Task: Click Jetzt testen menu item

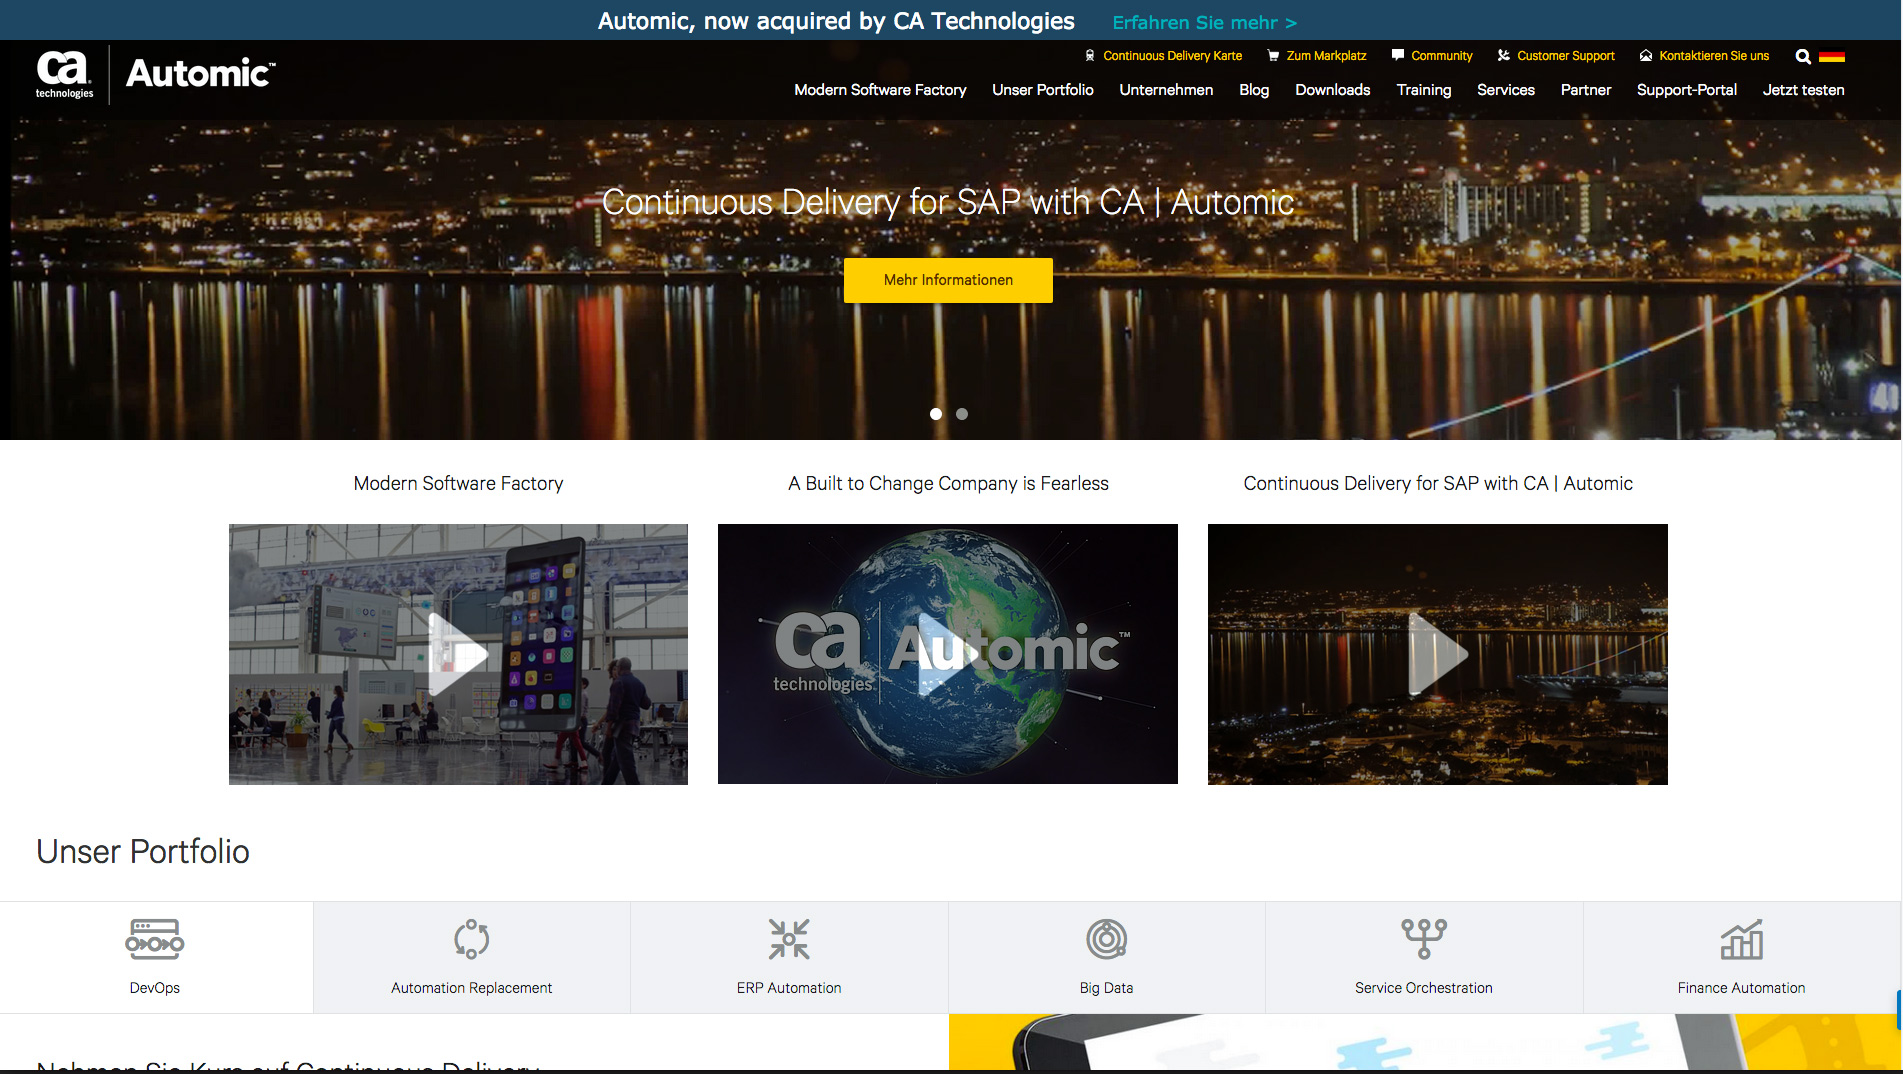Action: click(x=1803, y=90)
